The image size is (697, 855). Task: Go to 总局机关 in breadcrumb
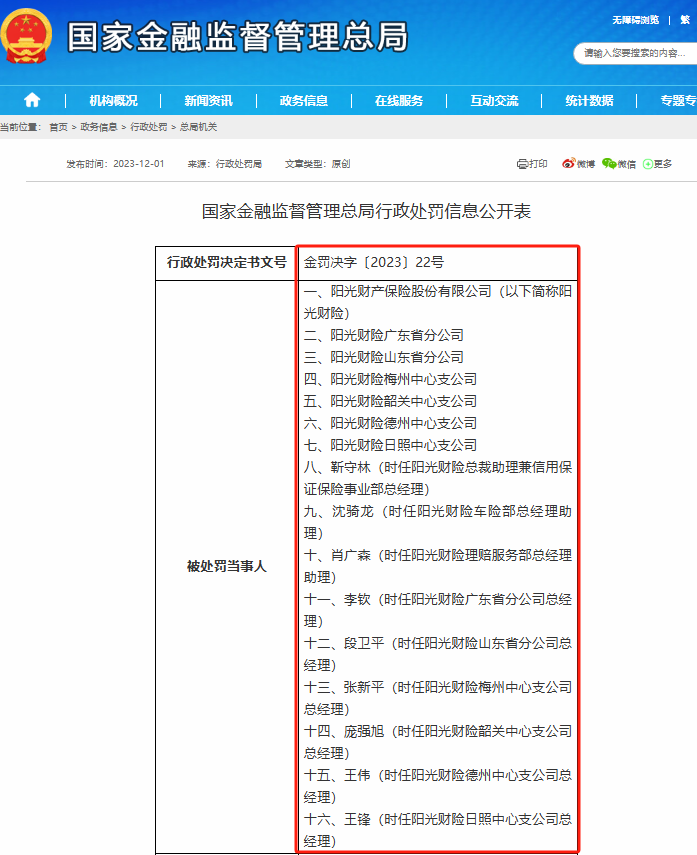[199, 127]
